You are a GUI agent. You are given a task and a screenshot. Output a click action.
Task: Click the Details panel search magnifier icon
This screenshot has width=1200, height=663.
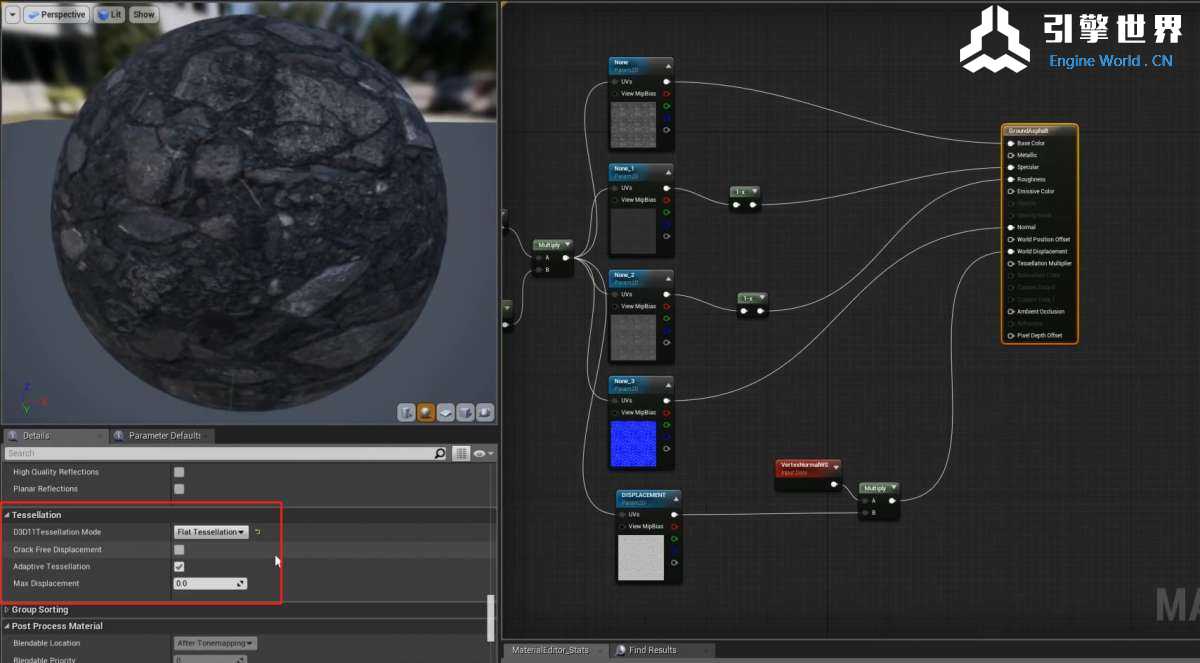tap(440, 453)
